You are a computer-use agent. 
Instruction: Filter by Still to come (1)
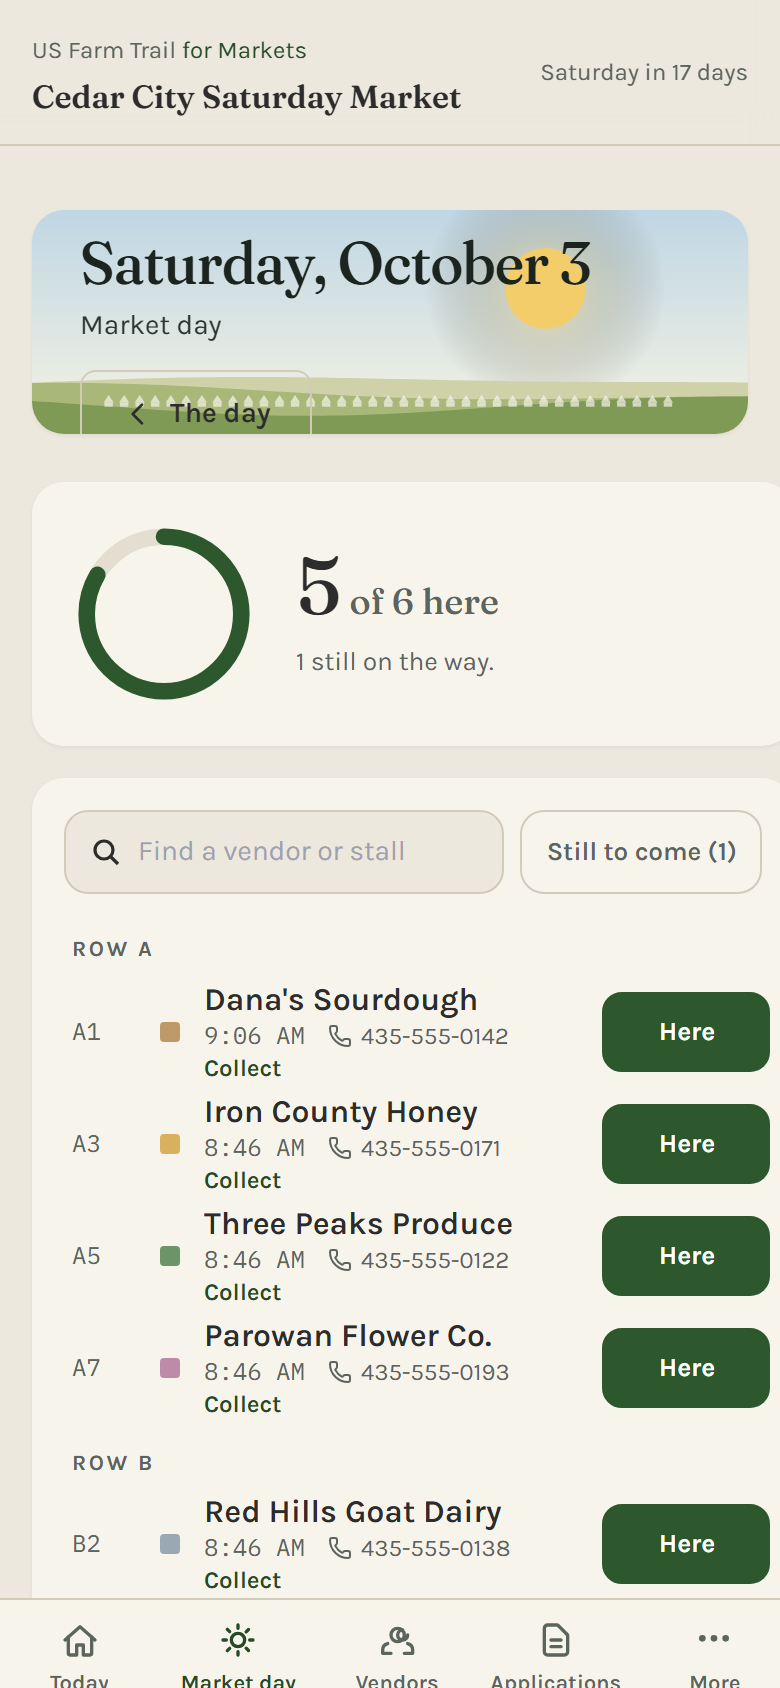(x=641, y=852)
